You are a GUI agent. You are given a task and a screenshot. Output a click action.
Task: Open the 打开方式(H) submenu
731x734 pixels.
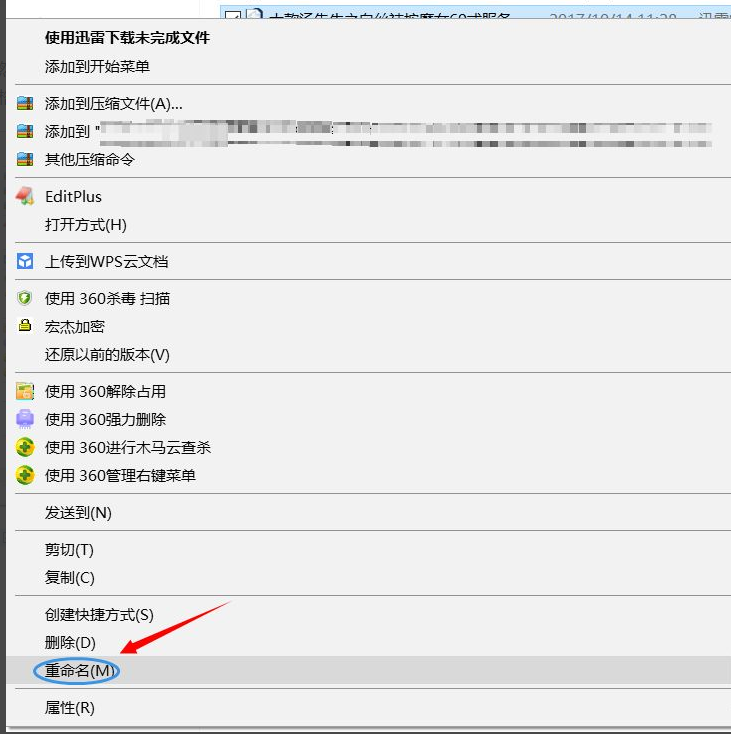[x=86, y=224]
